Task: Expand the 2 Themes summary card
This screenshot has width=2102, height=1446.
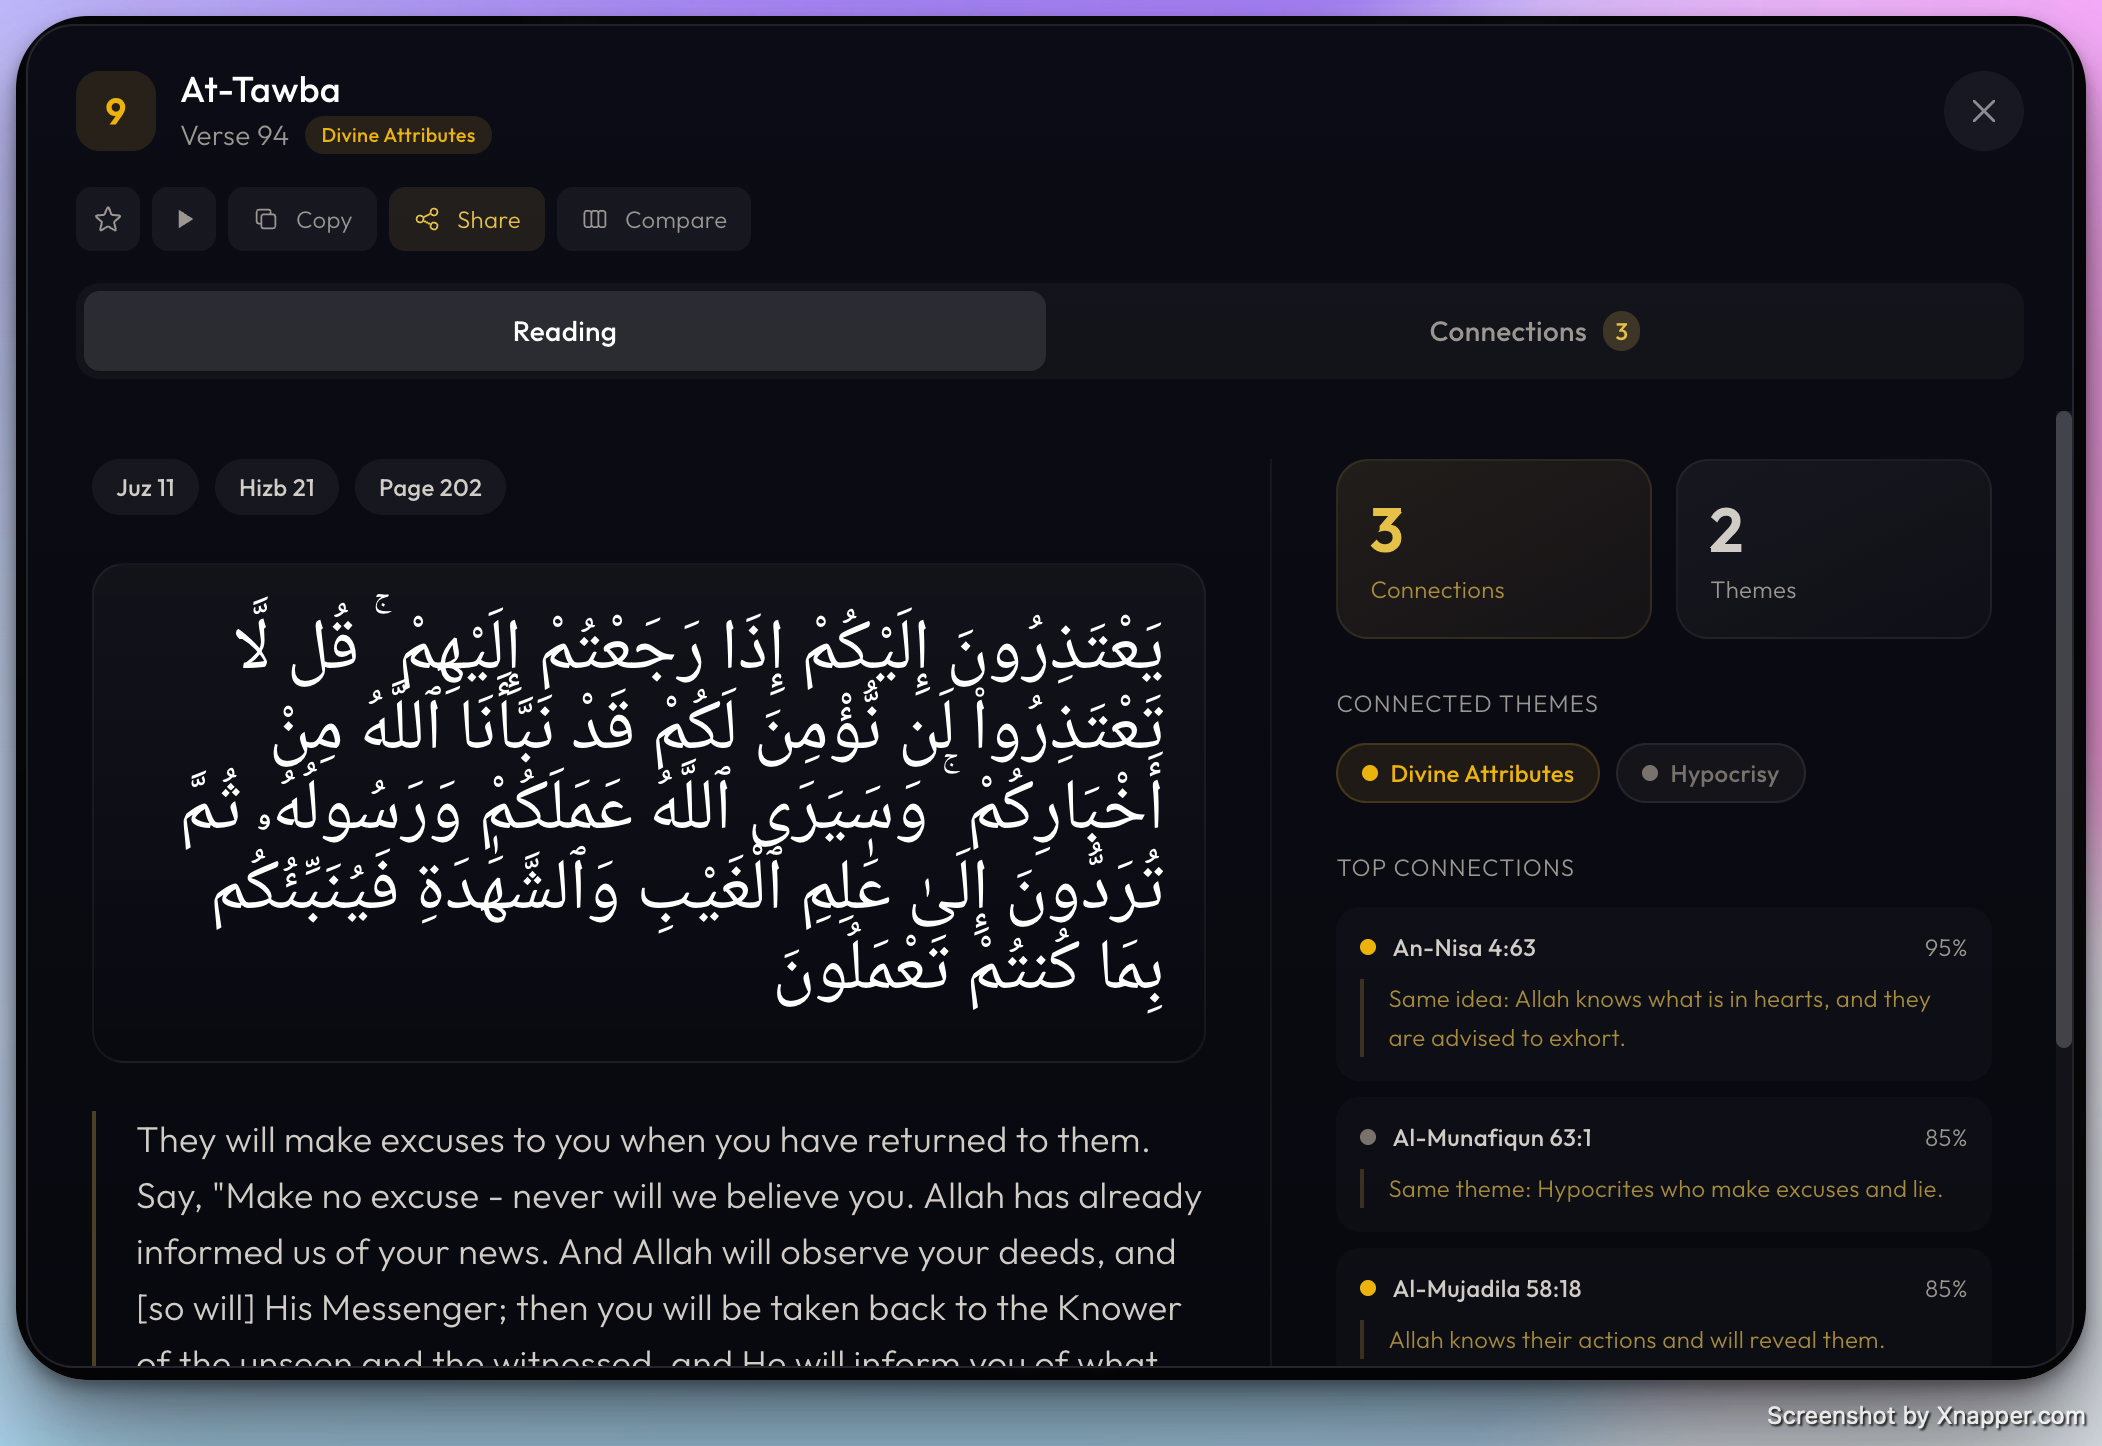Action: (1834, 549)
